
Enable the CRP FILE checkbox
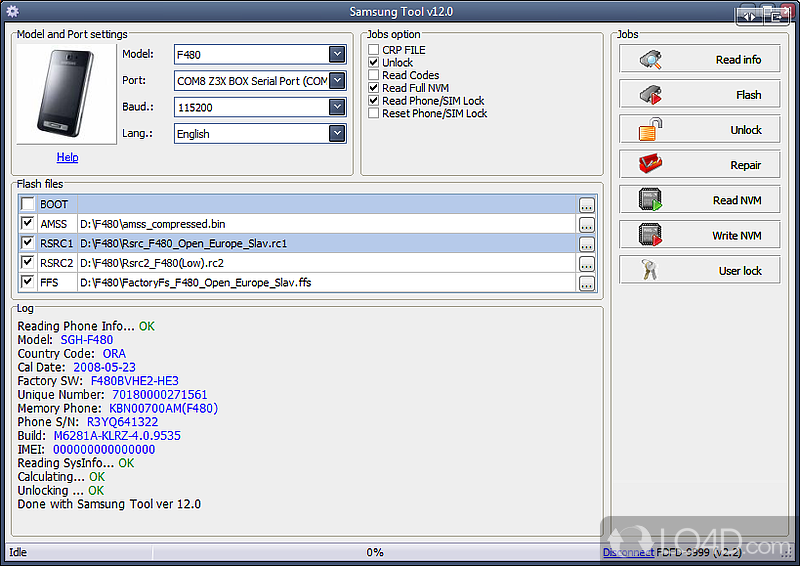point(374,50)
